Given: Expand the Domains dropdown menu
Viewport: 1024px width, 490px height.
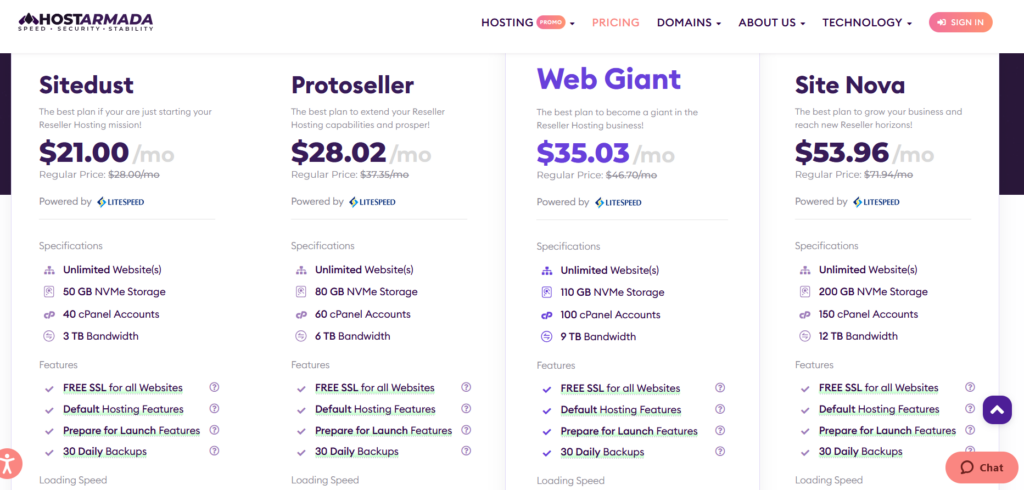Looking at the screenshot, I should pyautogui.click(x=689, y=22).
